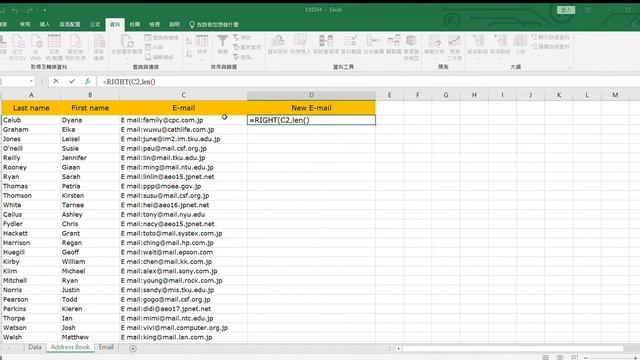Image resolution: width=640 pixels, height=360 pixels.
Task: Click the New E-mail header cell
Action: (x=311, y=108)
